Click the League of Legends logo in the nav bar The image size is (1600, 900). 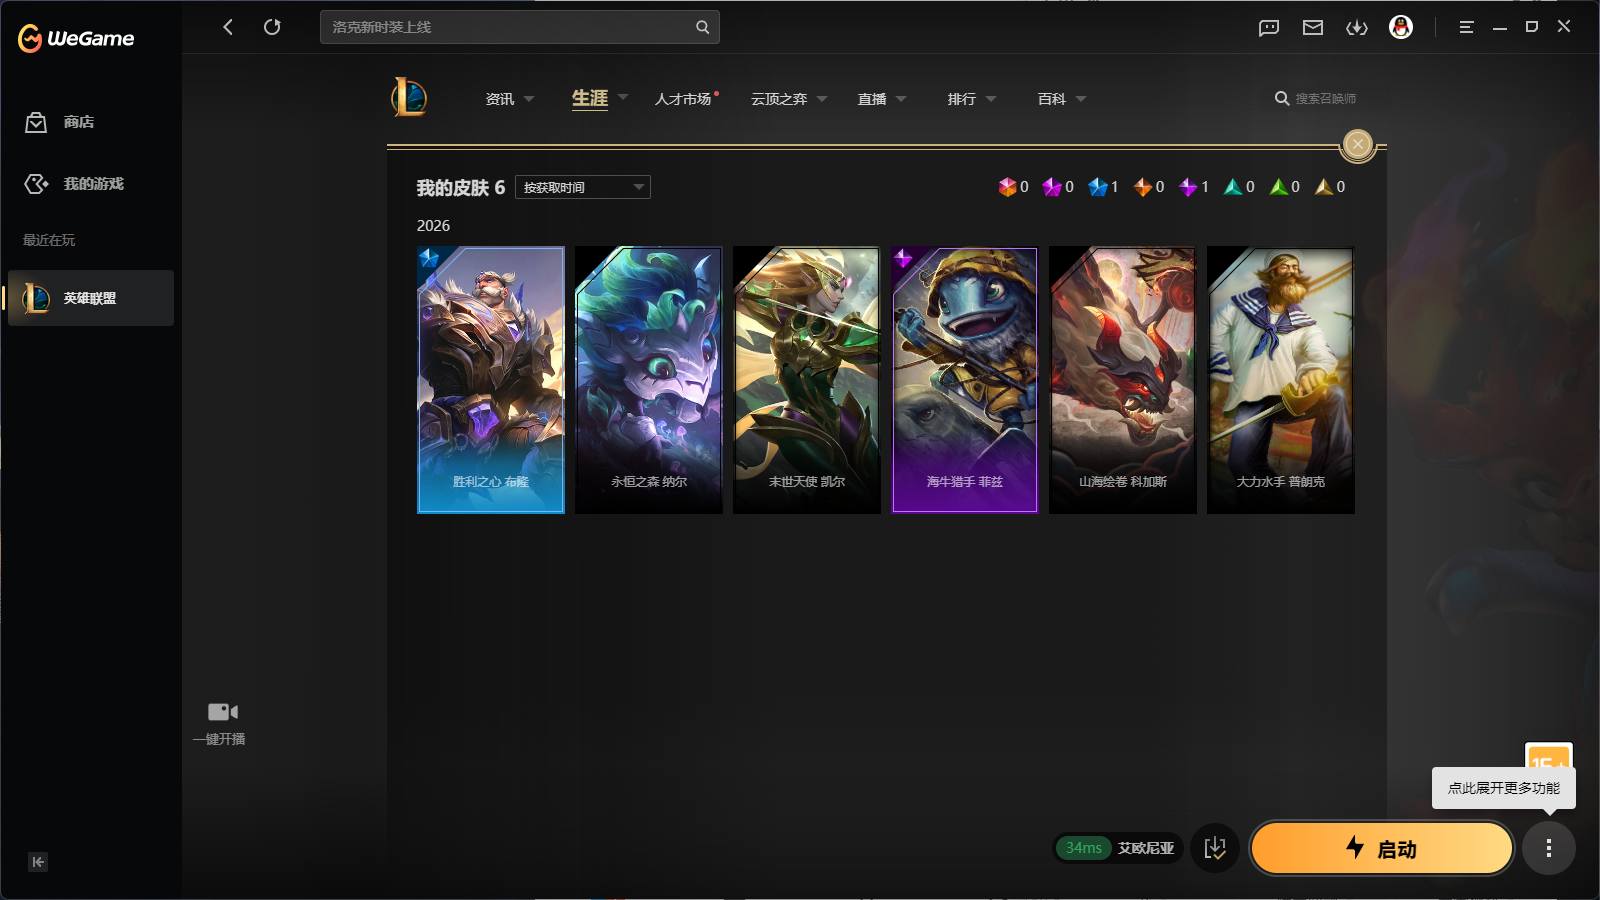409,97
